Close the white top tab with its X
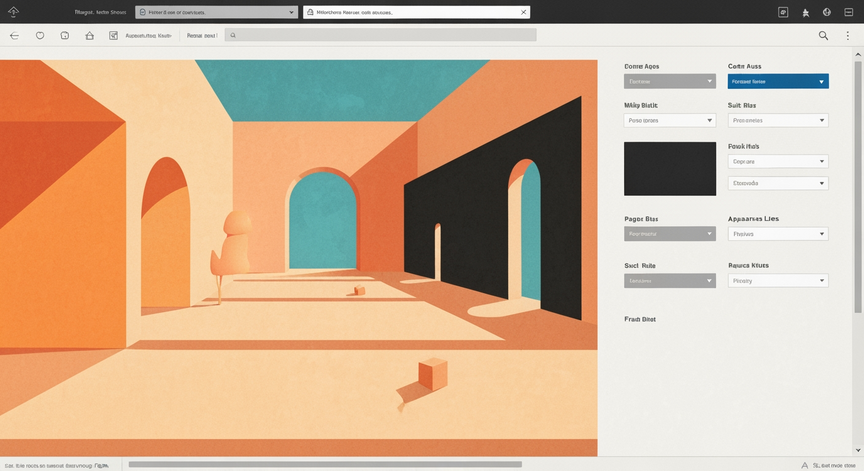This screenshot has height=471, width=864. point(523,12)
